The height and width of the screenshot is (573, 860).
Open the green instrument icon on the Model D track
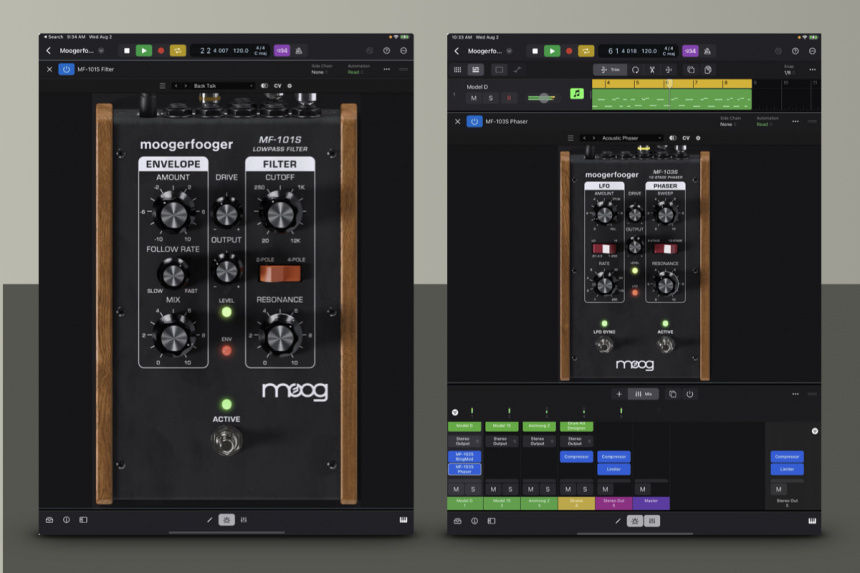[576, 94]
